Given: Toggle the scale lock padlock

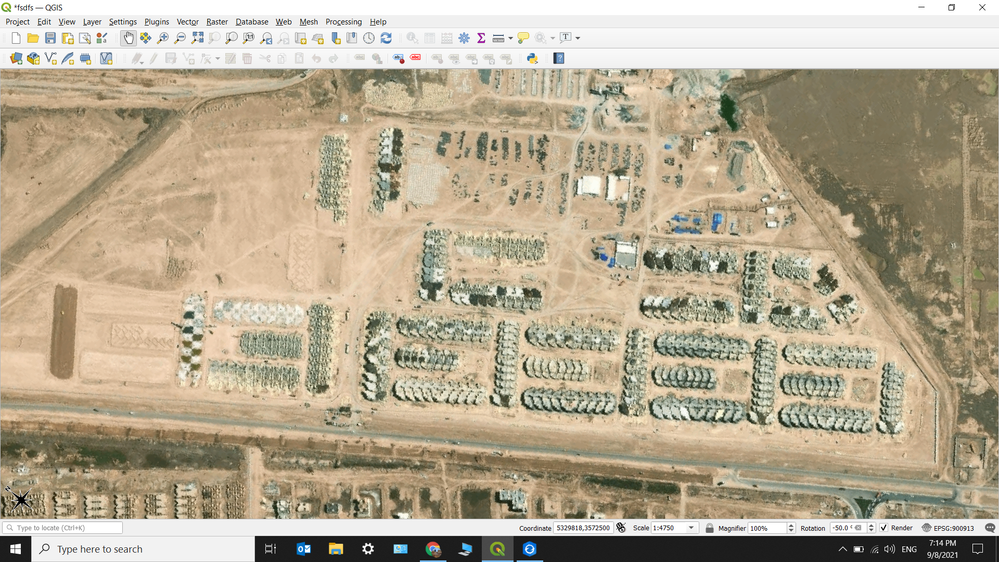Looking at the screenshot, I should coord(709,528).
